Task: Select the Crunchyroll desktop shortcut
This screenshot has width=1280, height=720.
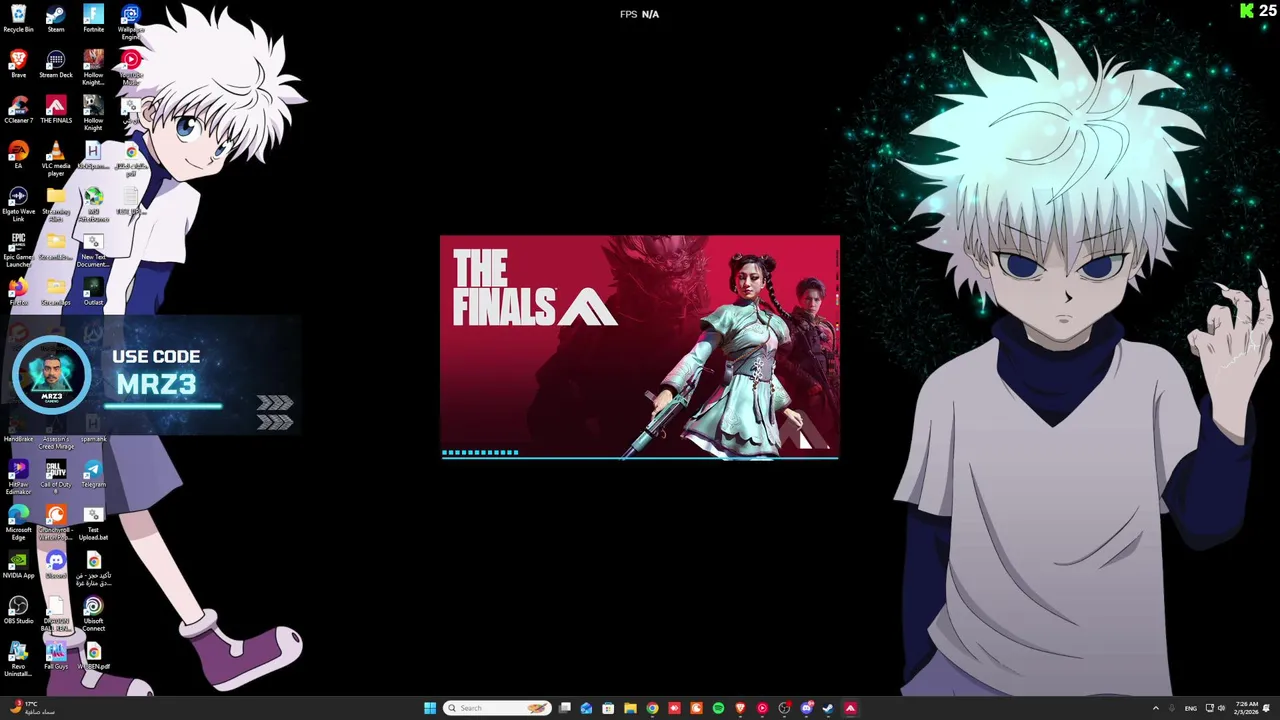Action: (x=56, y=523)
